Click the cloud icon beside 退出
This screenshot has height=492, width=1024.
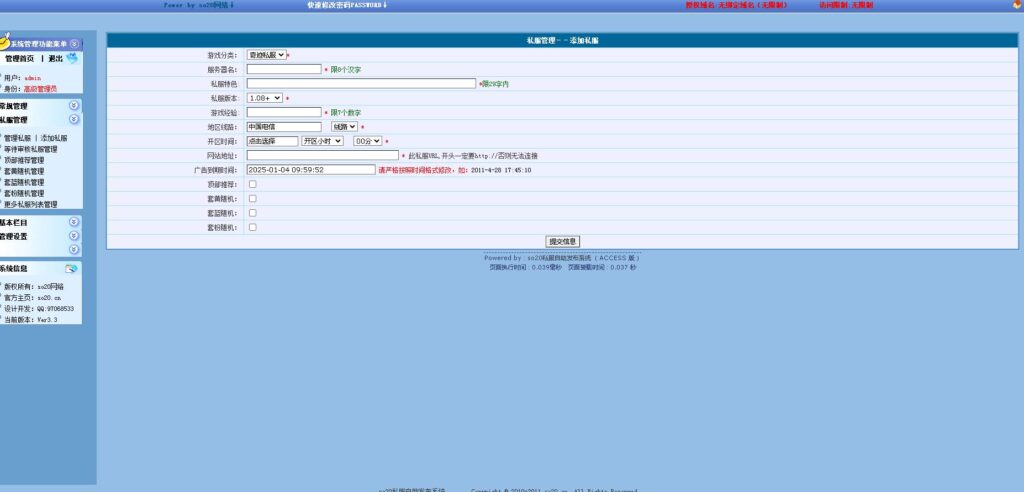(x=72, y=58)
